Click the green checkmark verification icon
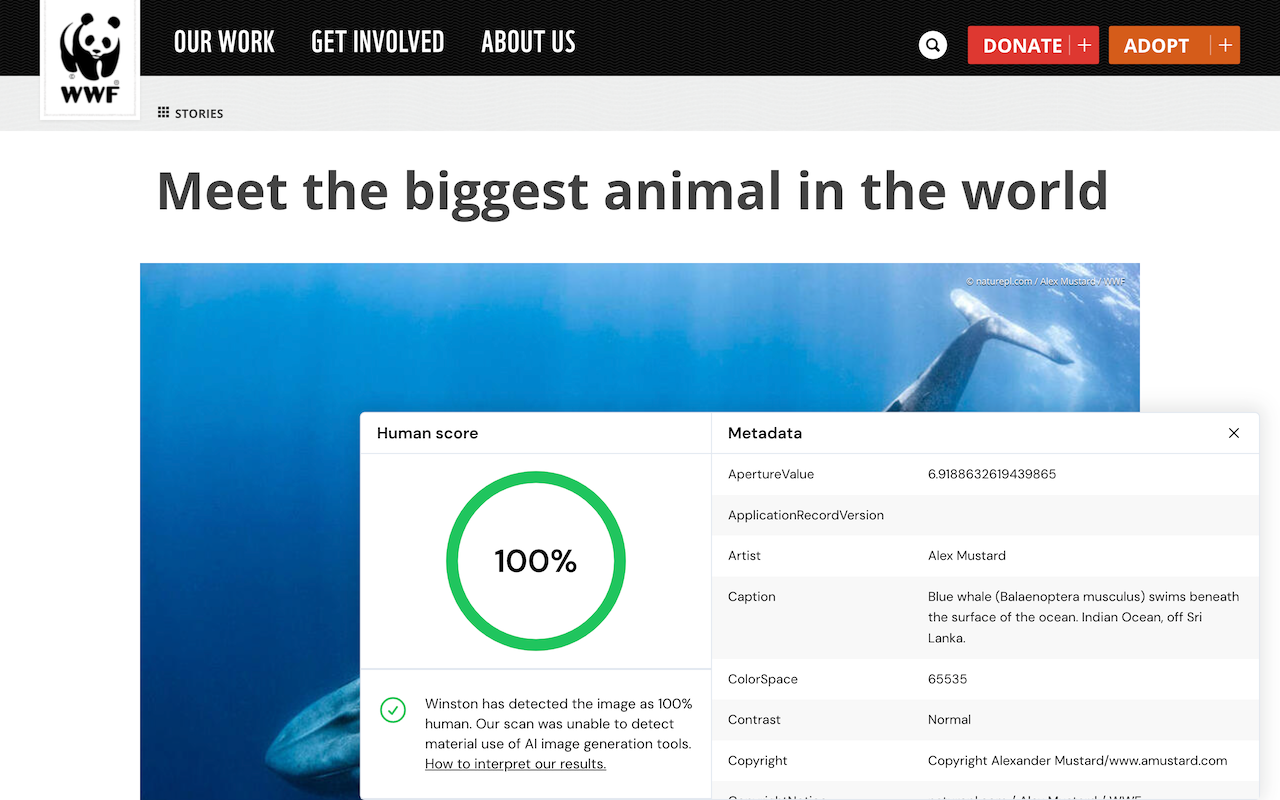This screenshot has height=800, width=1280. click(392, 710)
